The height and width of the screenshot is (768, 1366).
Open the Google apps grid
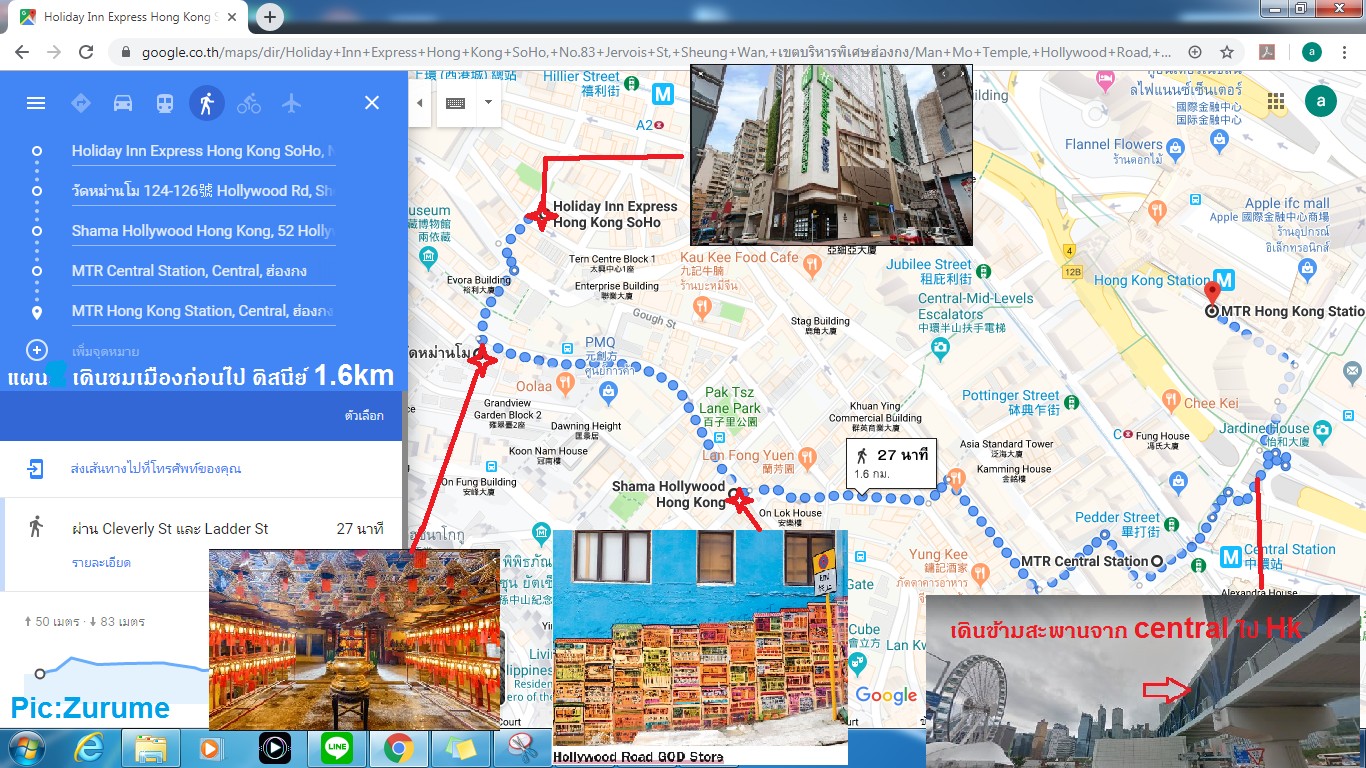tap(1276, 101)
